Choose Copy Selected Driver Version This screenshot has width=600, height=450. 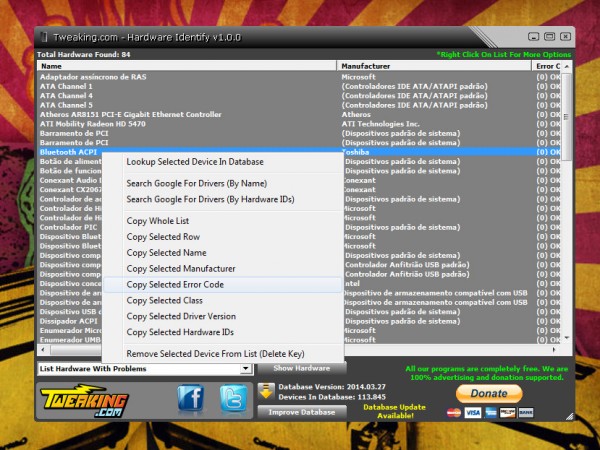coord(222,316)
